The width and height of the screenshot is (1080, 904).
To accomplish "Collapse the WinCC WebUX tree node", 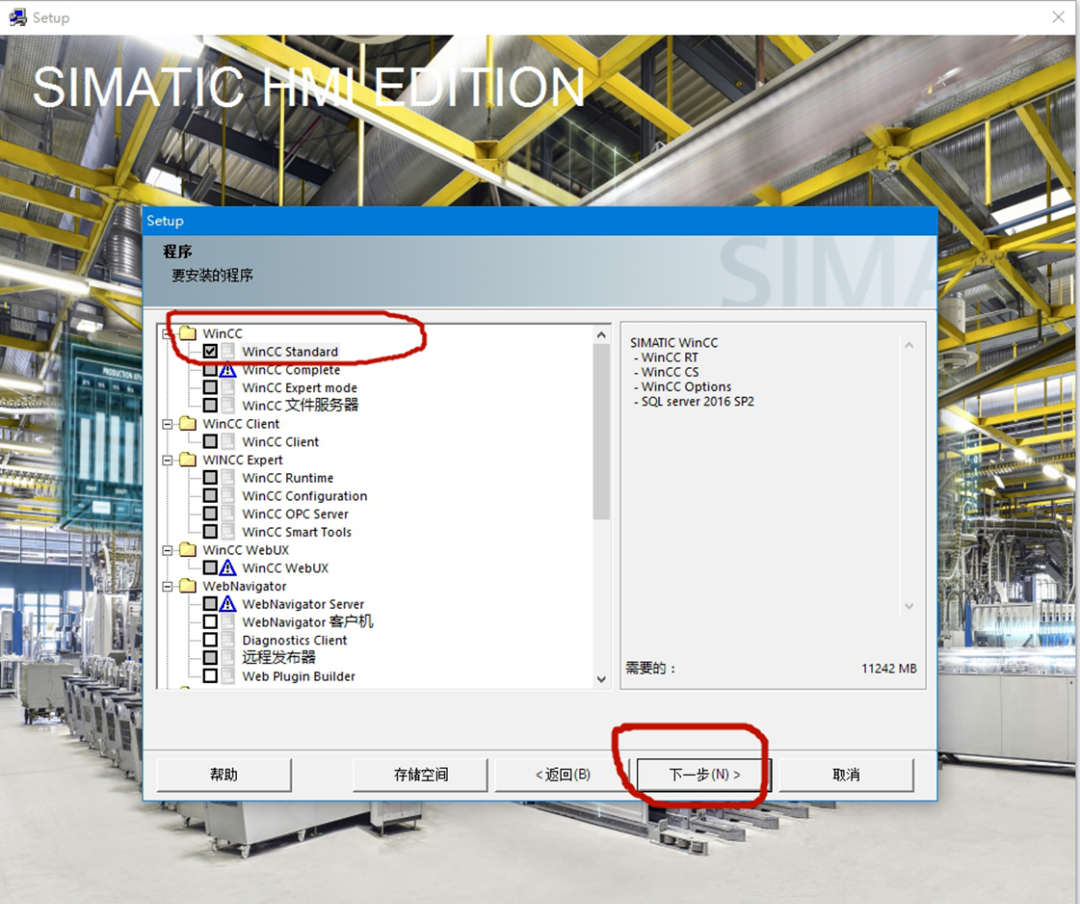I will tap(167, 550).
